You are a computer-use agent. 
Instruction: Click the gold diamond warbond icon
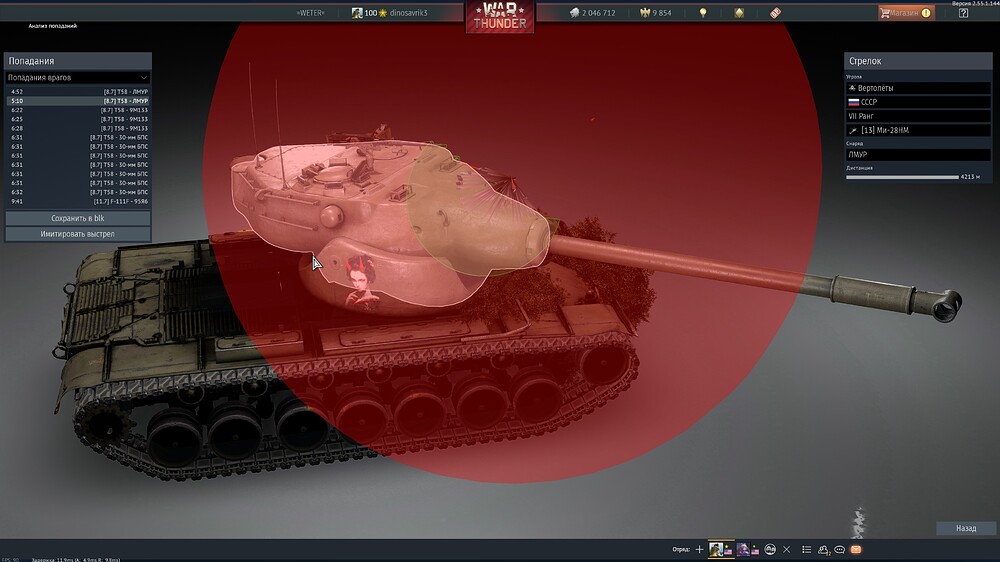tap(739, 13)
